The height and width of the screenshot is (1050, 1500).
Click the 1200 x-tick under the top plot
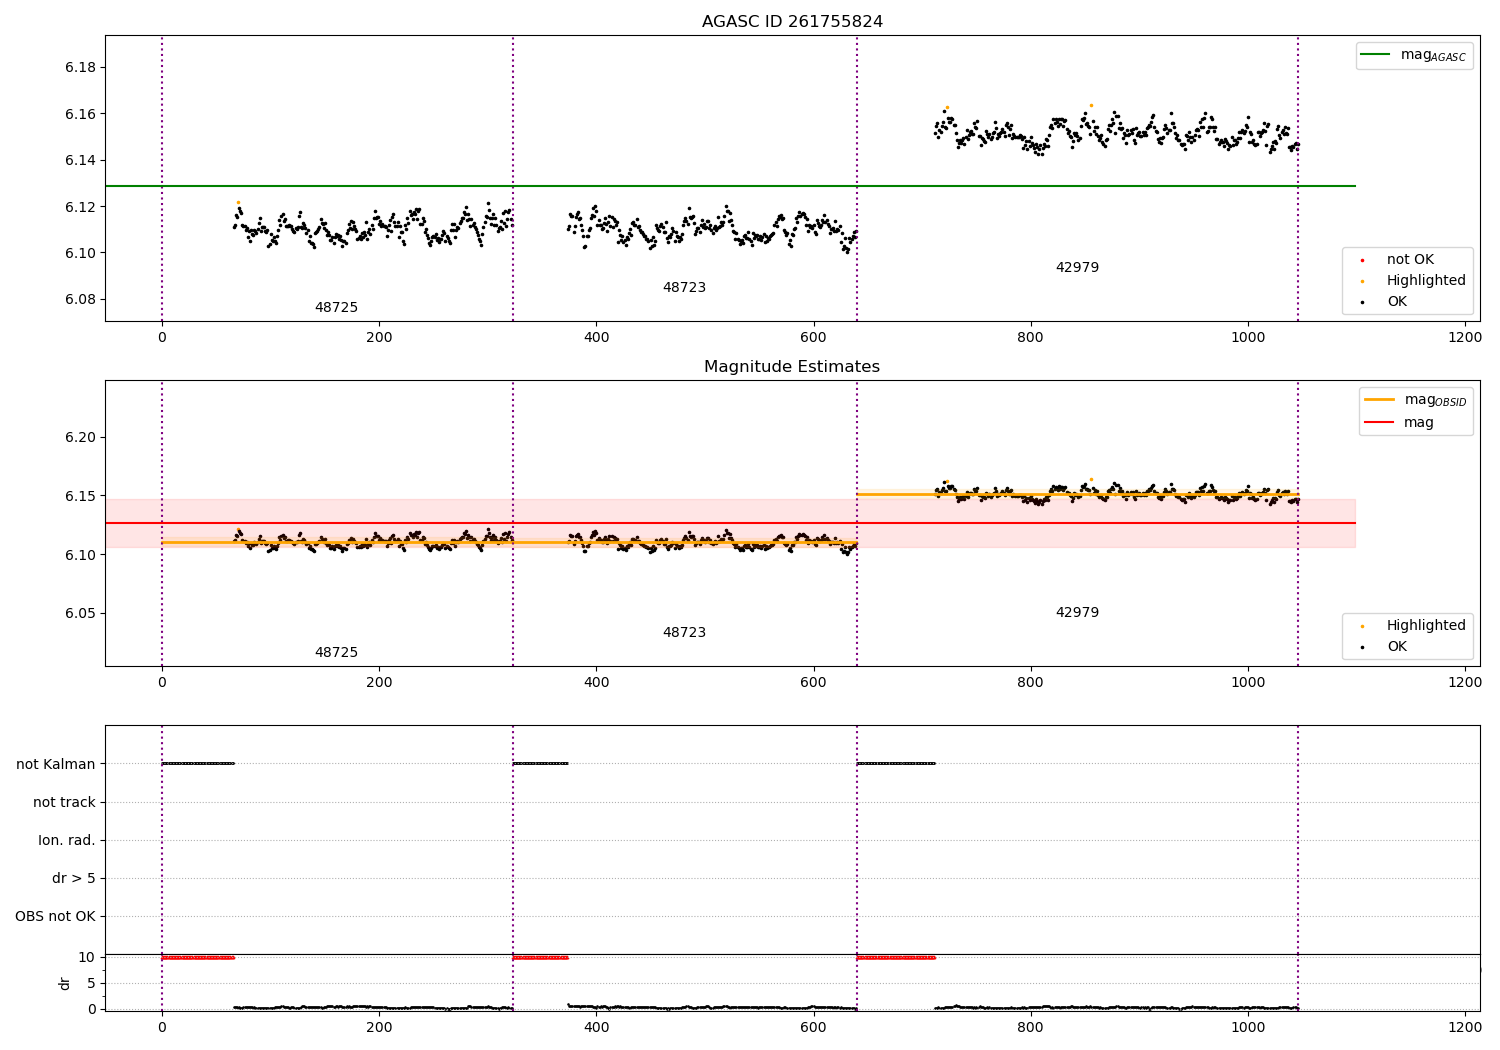coord(1465,338)
